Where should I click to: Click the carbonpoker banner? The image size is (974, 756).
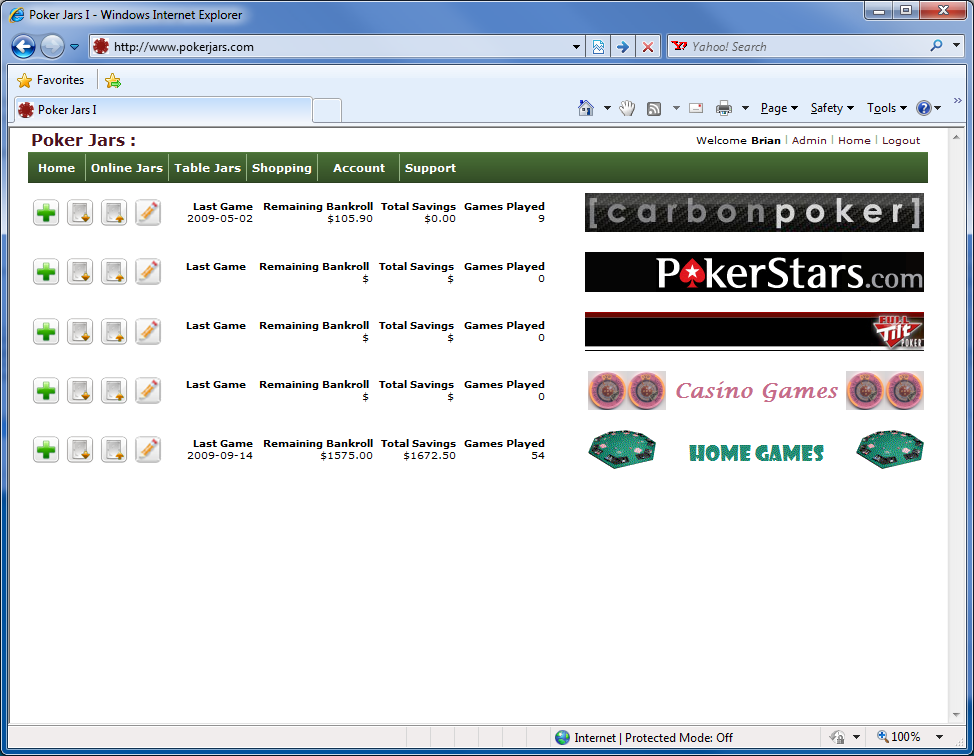point(754,212)
